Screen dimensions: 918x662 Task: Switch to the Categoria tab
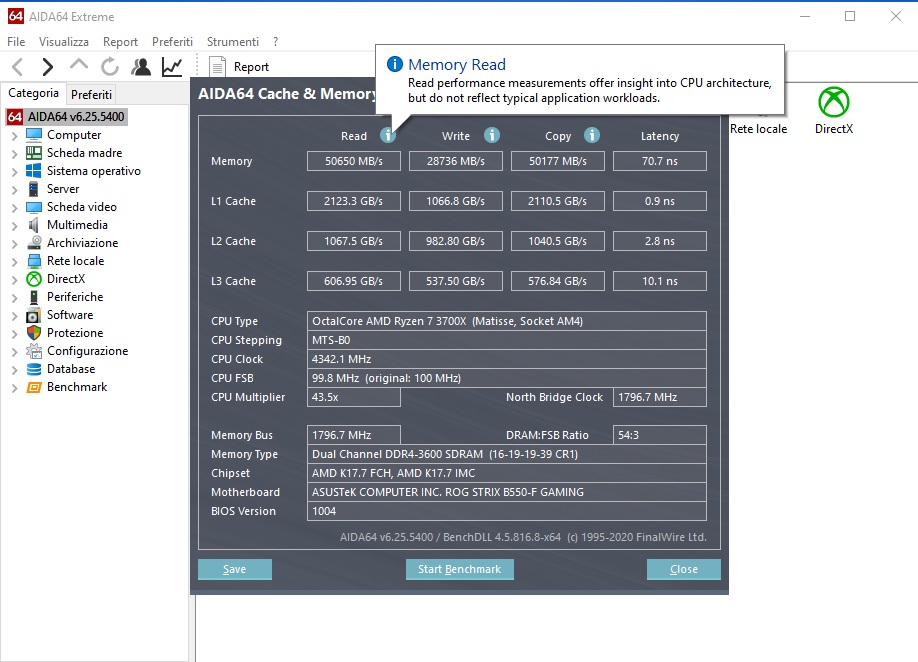(33, 93)
